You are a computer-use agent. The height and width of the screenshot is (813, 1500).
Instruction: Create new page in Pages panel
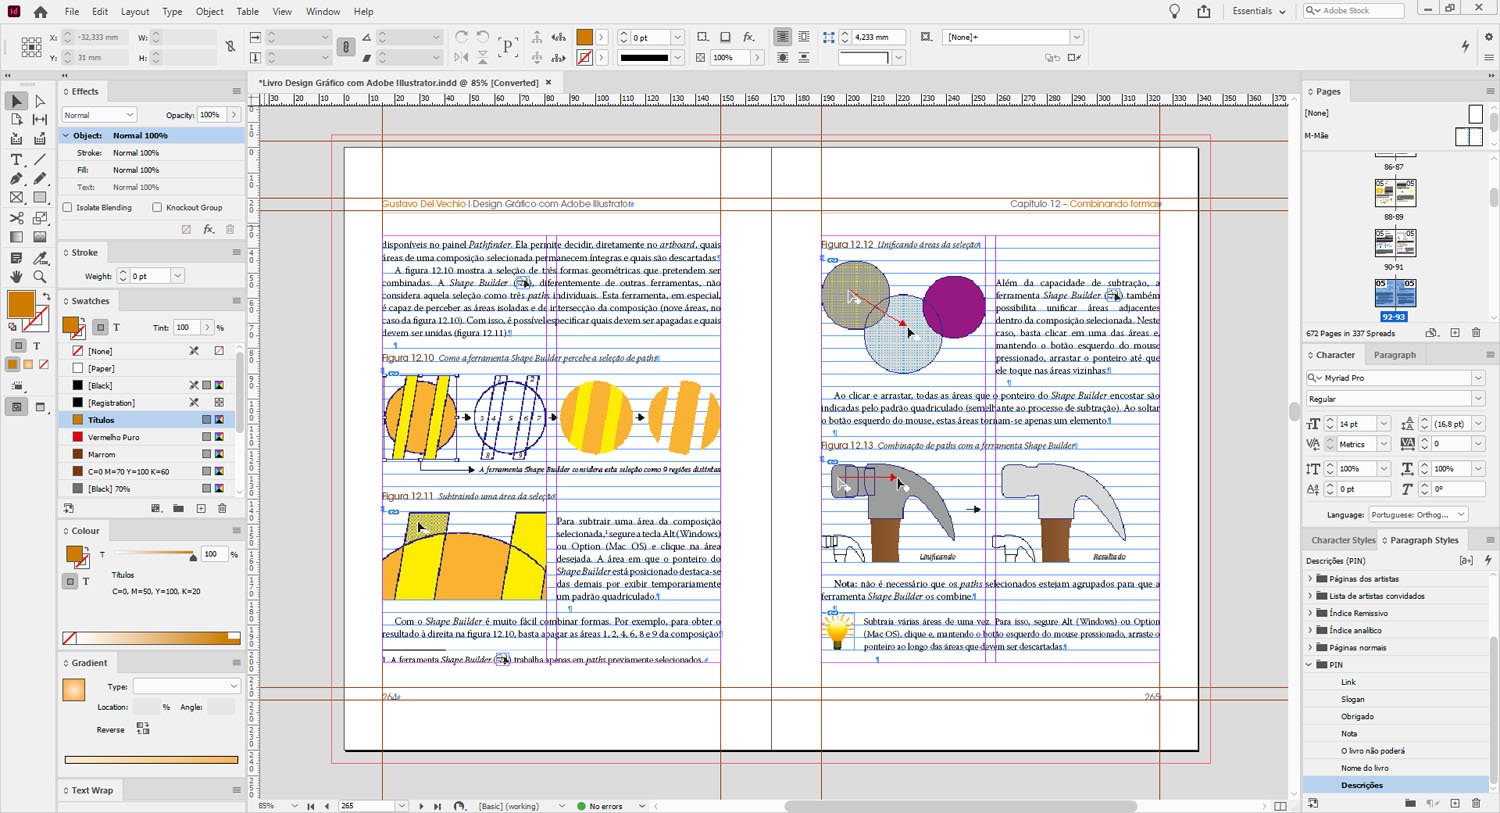tap(1455, 333)
